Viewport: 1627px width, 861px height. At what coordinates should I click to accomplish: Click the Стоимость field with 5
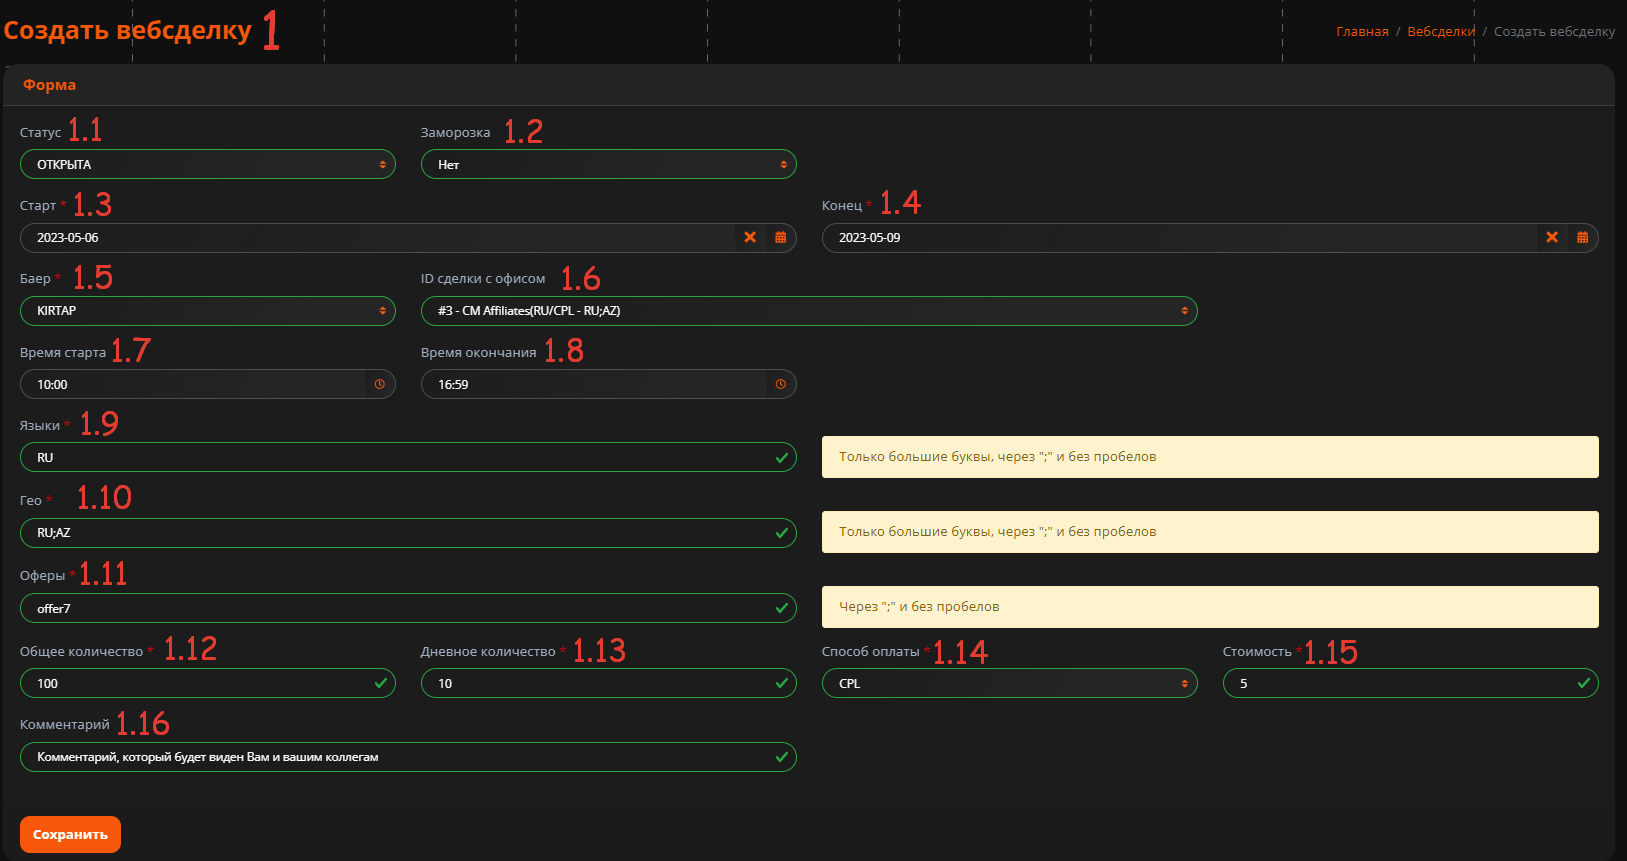pos(1411,683)
